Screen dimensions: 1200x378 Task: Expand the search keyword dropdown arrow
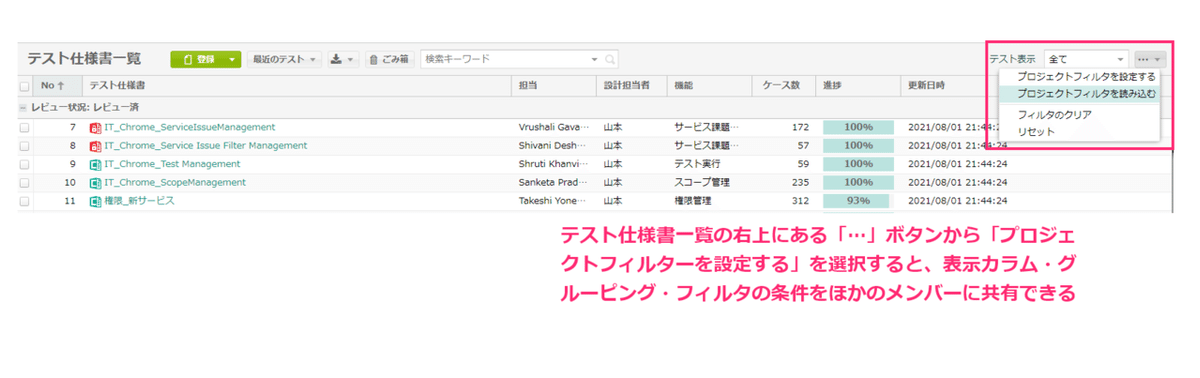click(x=595, y=59)
